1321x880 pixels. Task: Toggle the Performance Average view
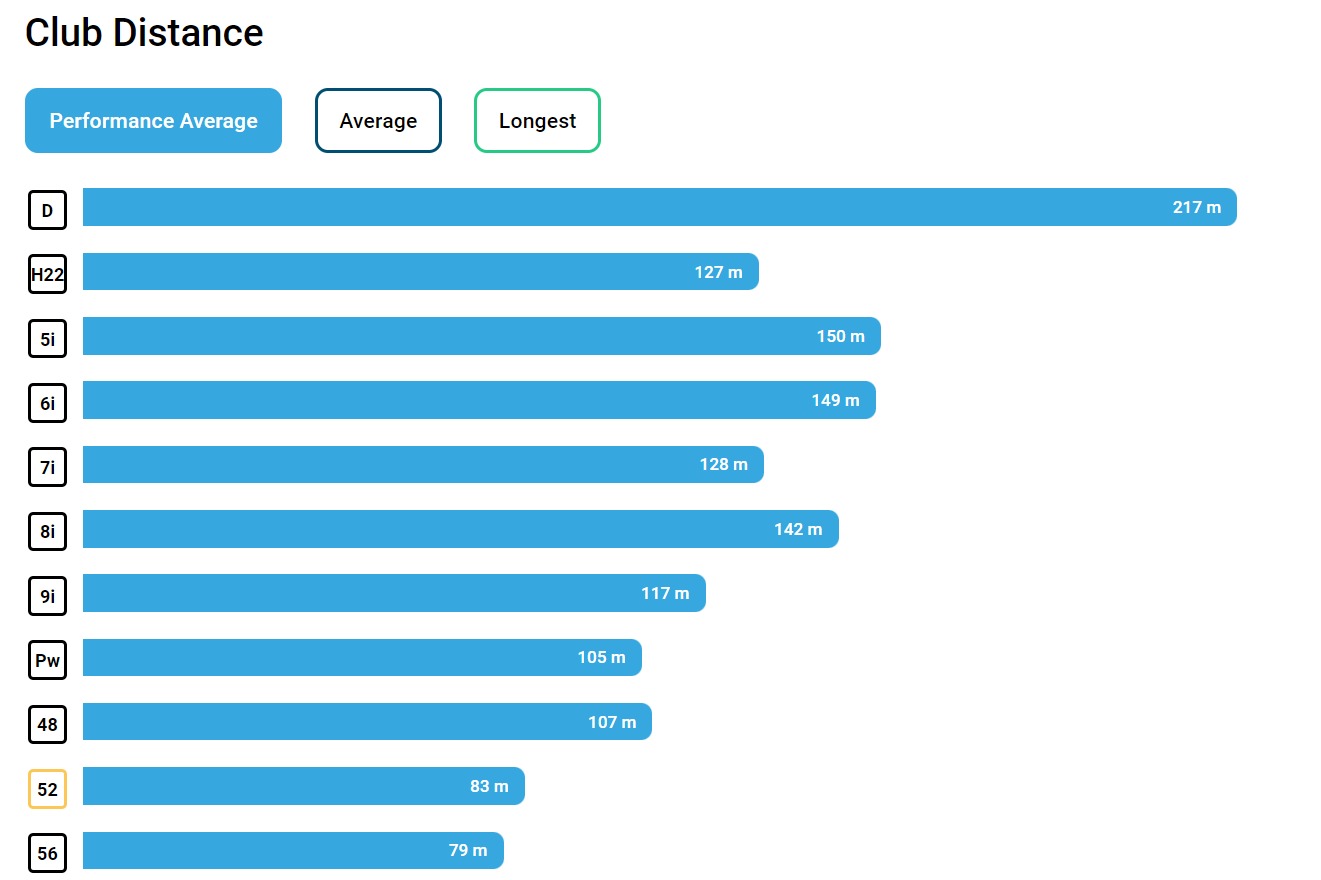[153, 121]
